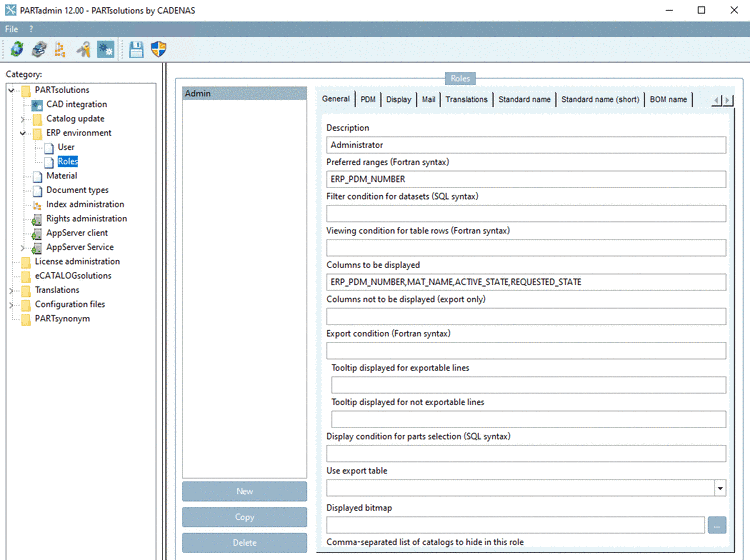Select eCATALOGsolutions in the tree
This screenshot has width=750, height=560.
coord(73,276)
